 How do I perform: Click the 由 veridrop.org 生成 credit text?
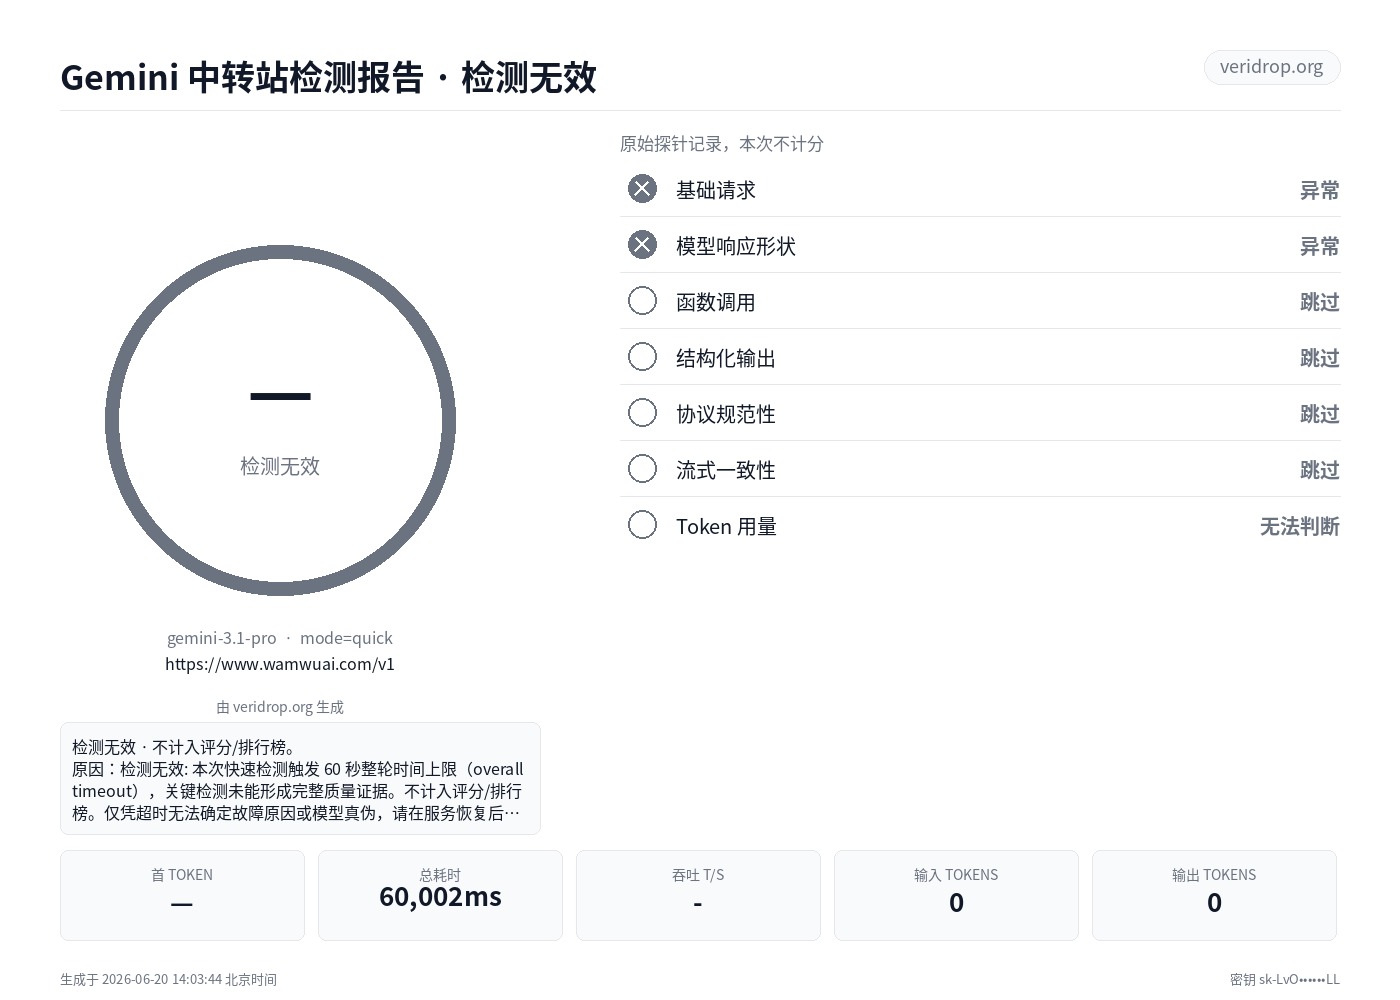pos(280,707)
